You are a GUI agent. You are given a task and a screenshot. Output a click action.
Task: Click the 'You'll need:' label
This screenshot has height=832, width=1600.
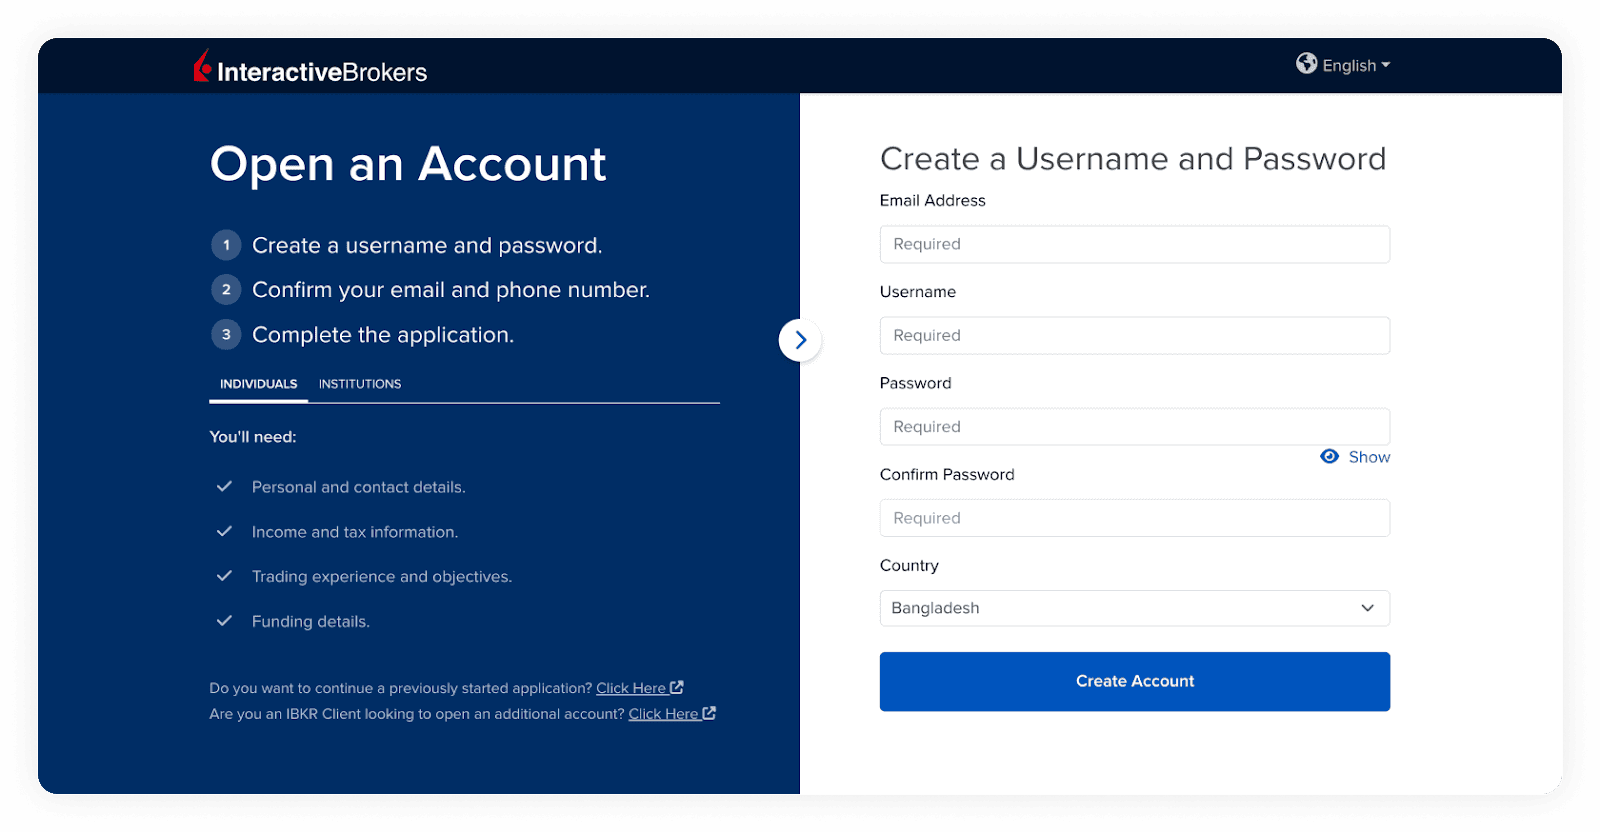(253, 437)
